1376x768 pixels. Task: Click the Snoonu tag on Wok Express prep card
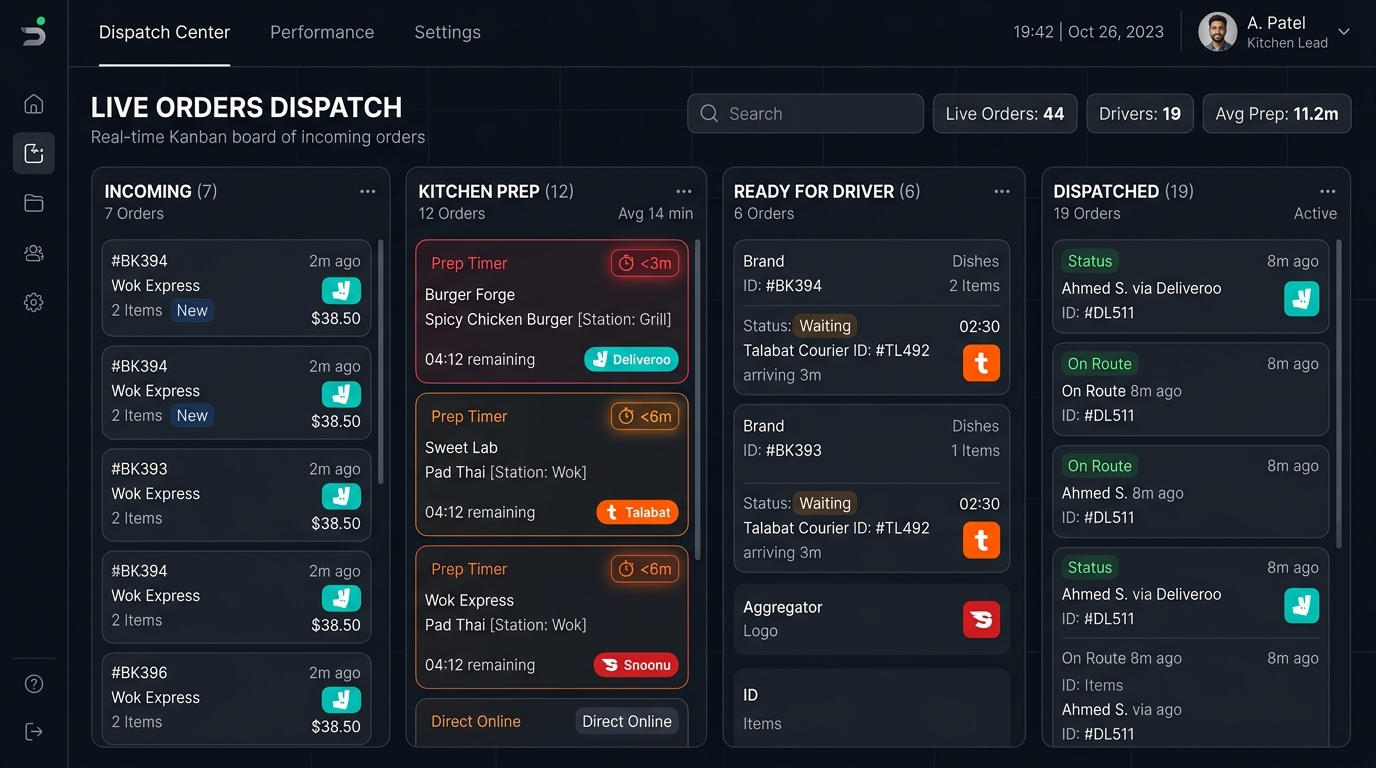(x=636, y=665)
